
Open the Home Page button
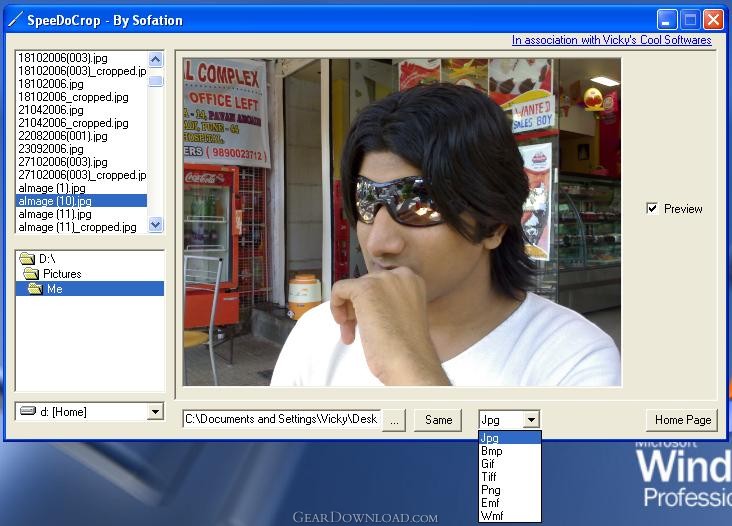[x=682, y=420]
